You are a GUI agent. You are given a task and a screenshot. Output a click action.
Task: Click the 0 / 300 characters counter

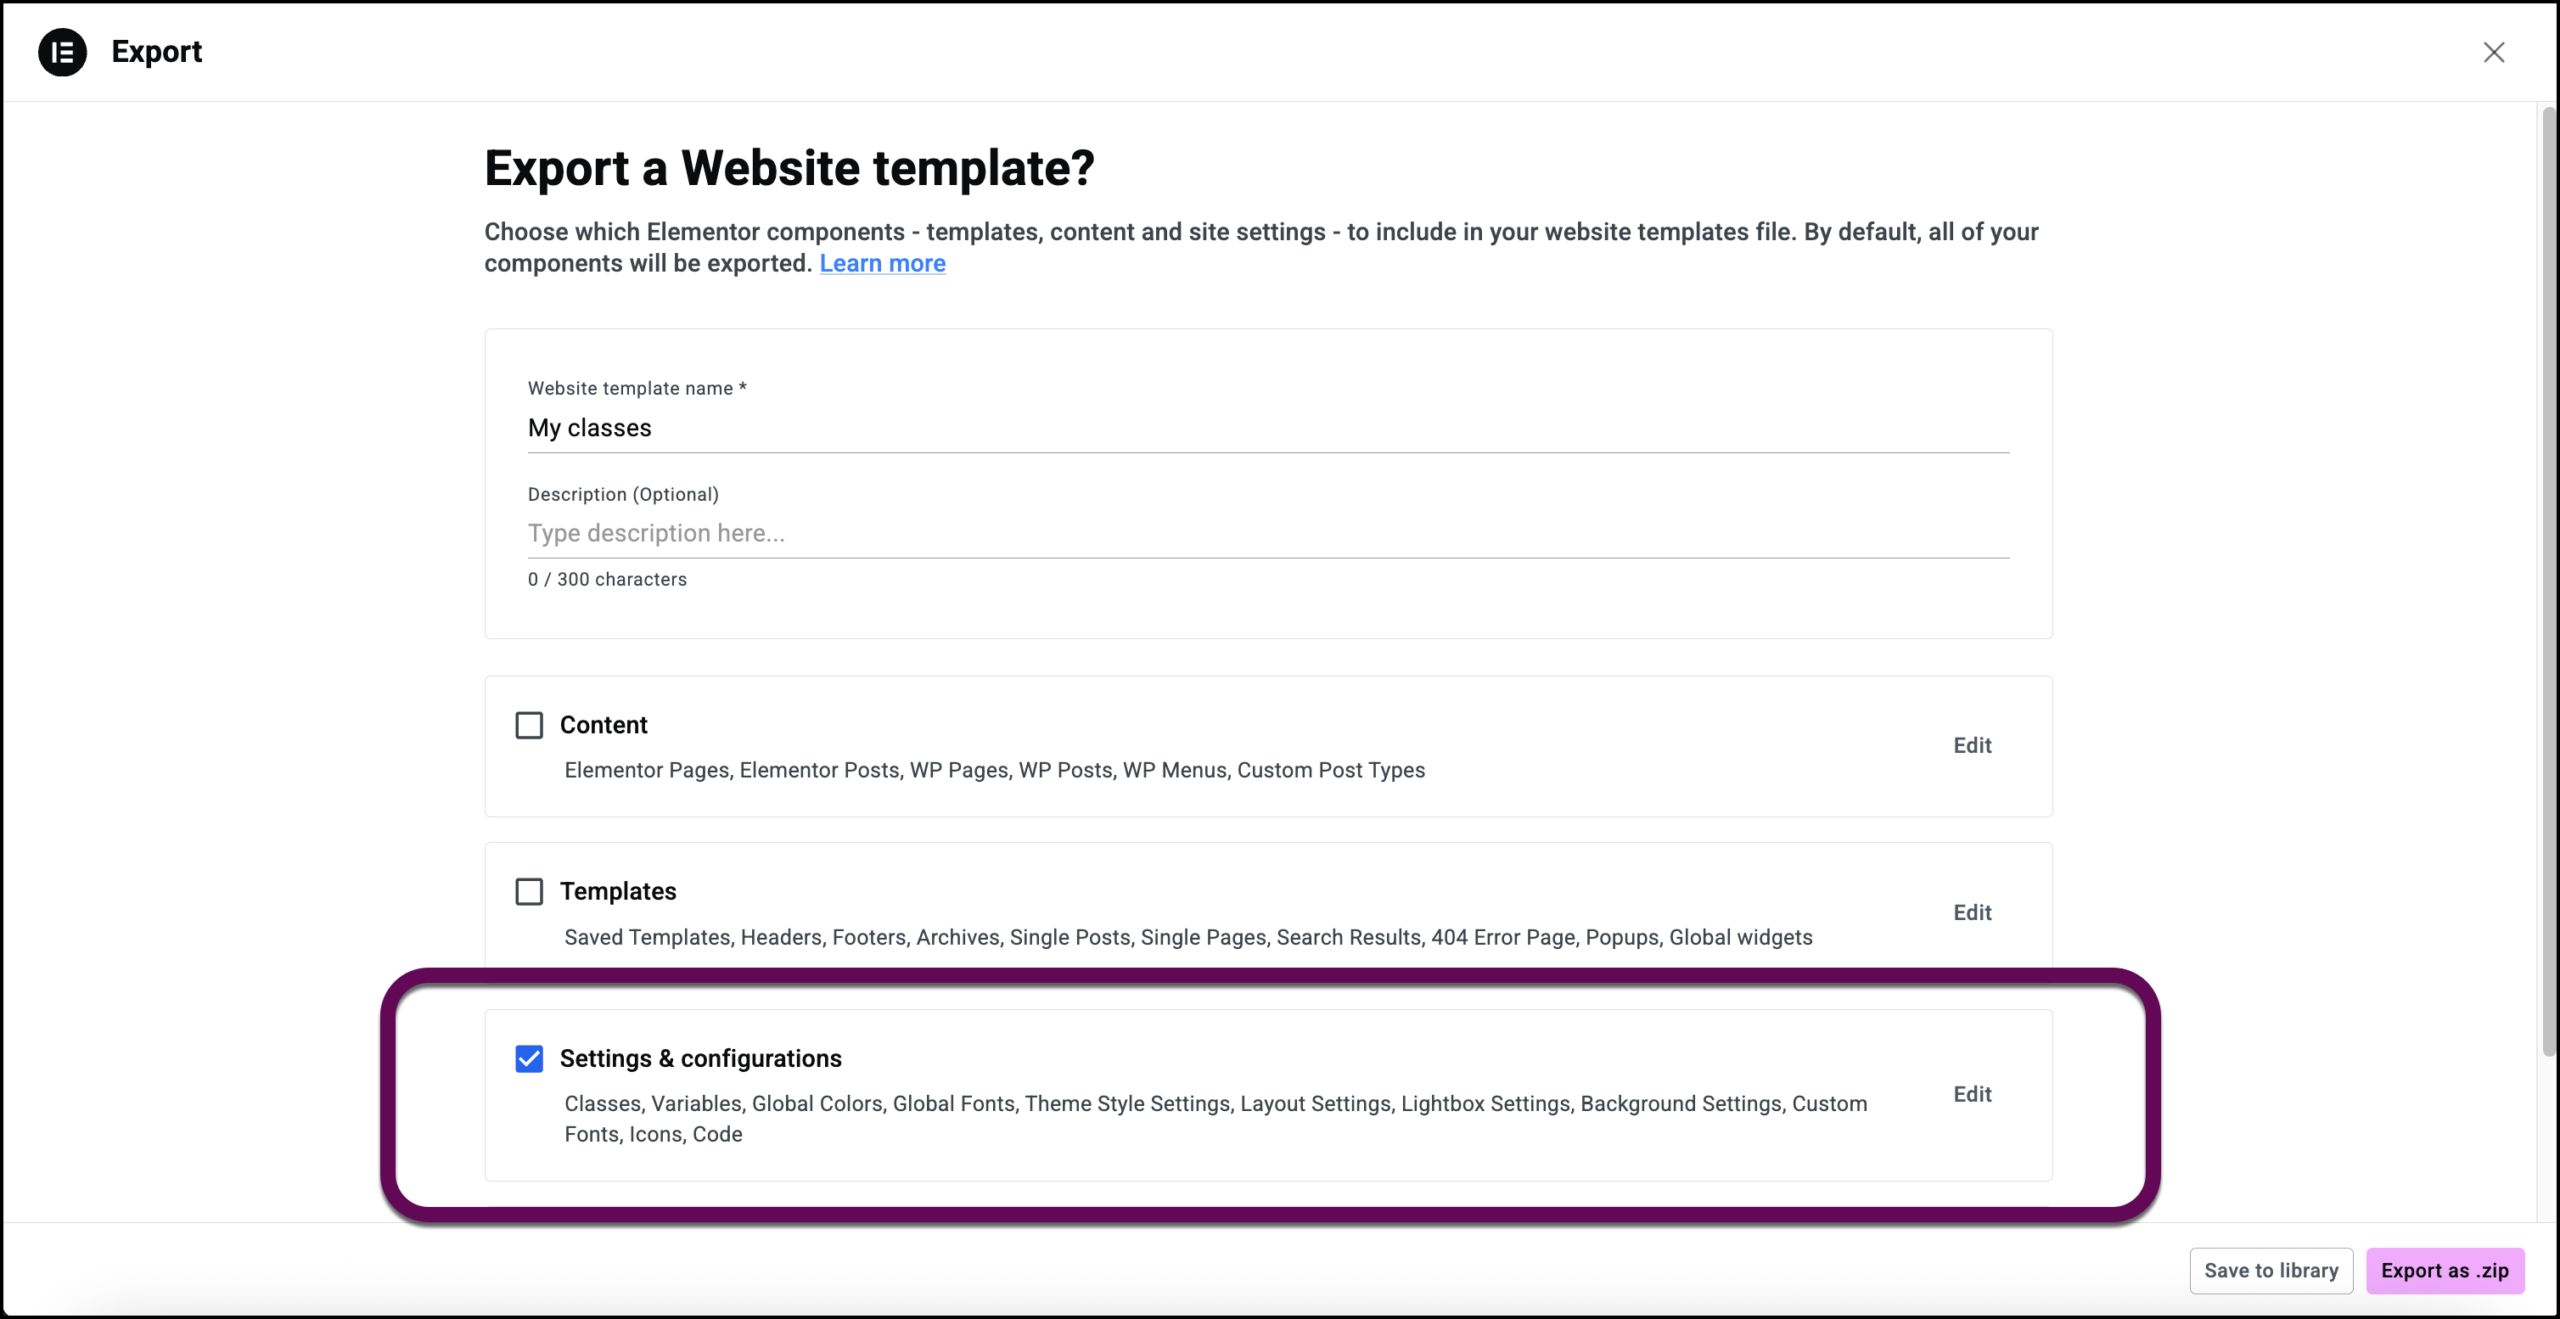coord(607,579)
